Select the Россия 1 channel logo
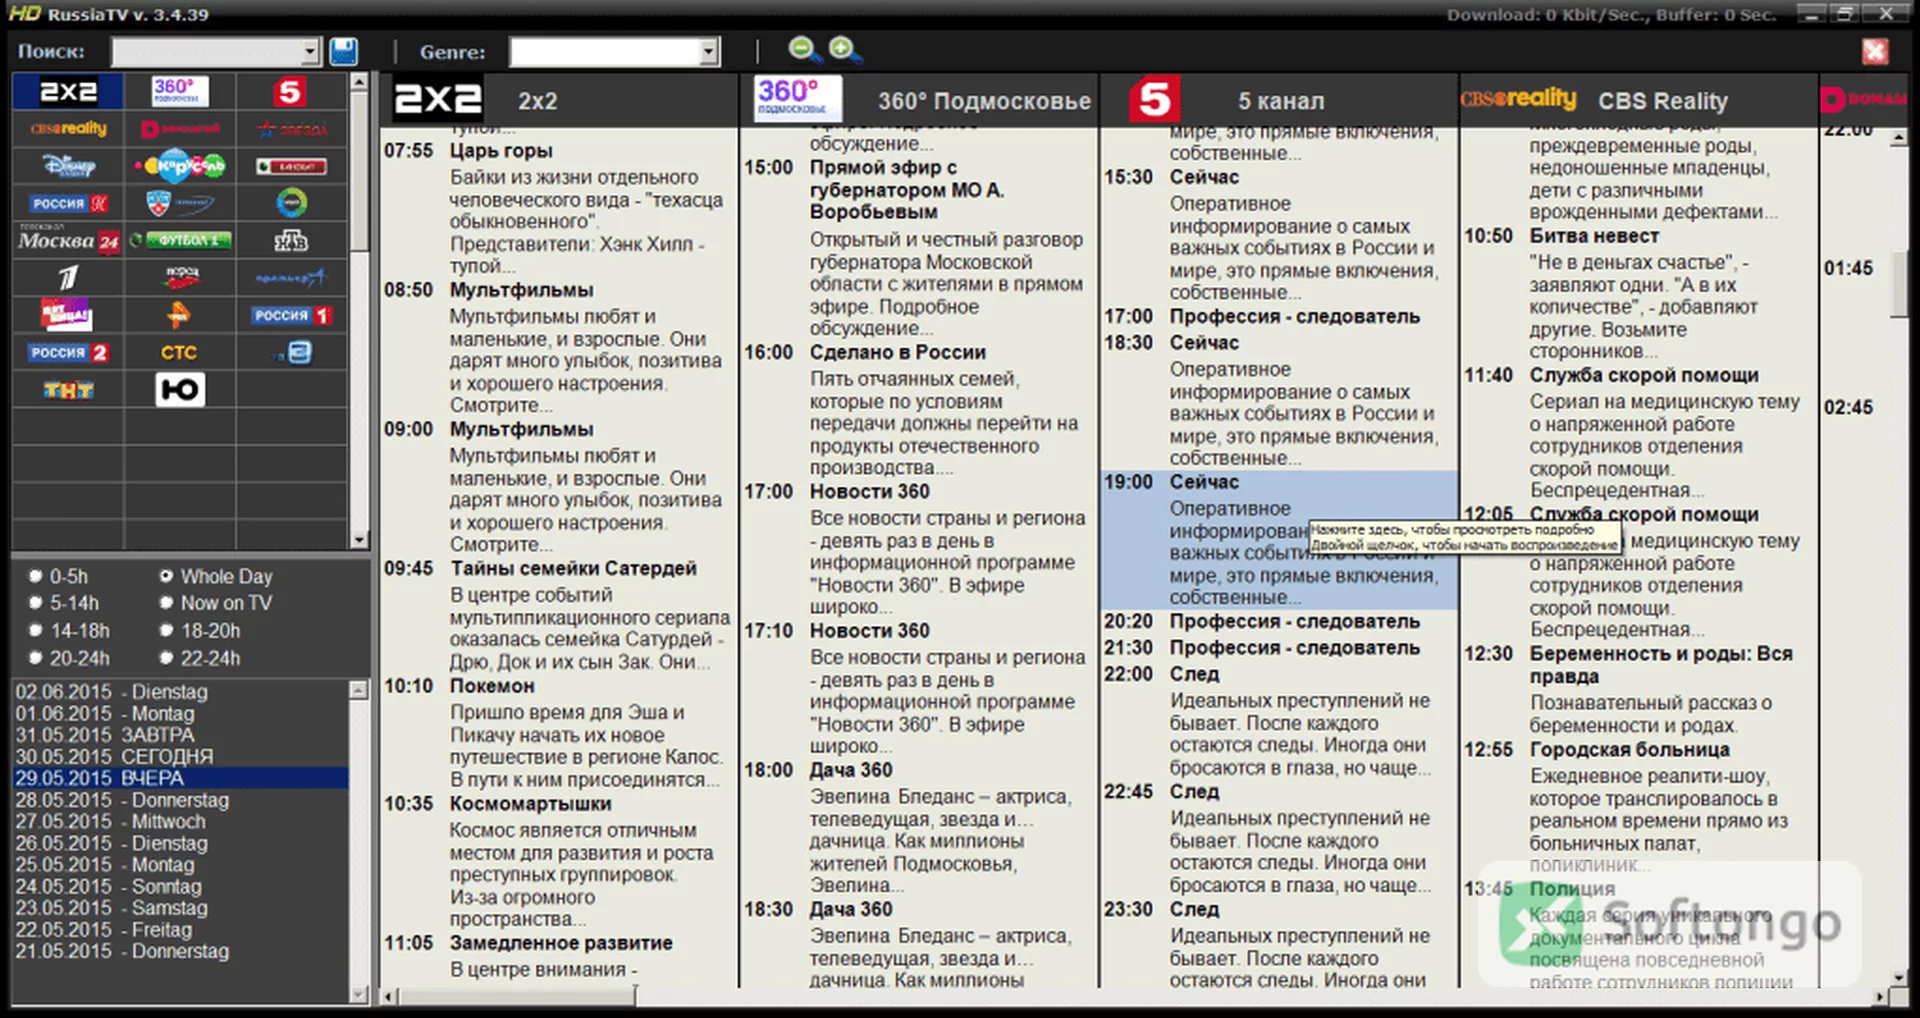Viewport: 1920px width, 1018px height. click(x=291, y=315)
